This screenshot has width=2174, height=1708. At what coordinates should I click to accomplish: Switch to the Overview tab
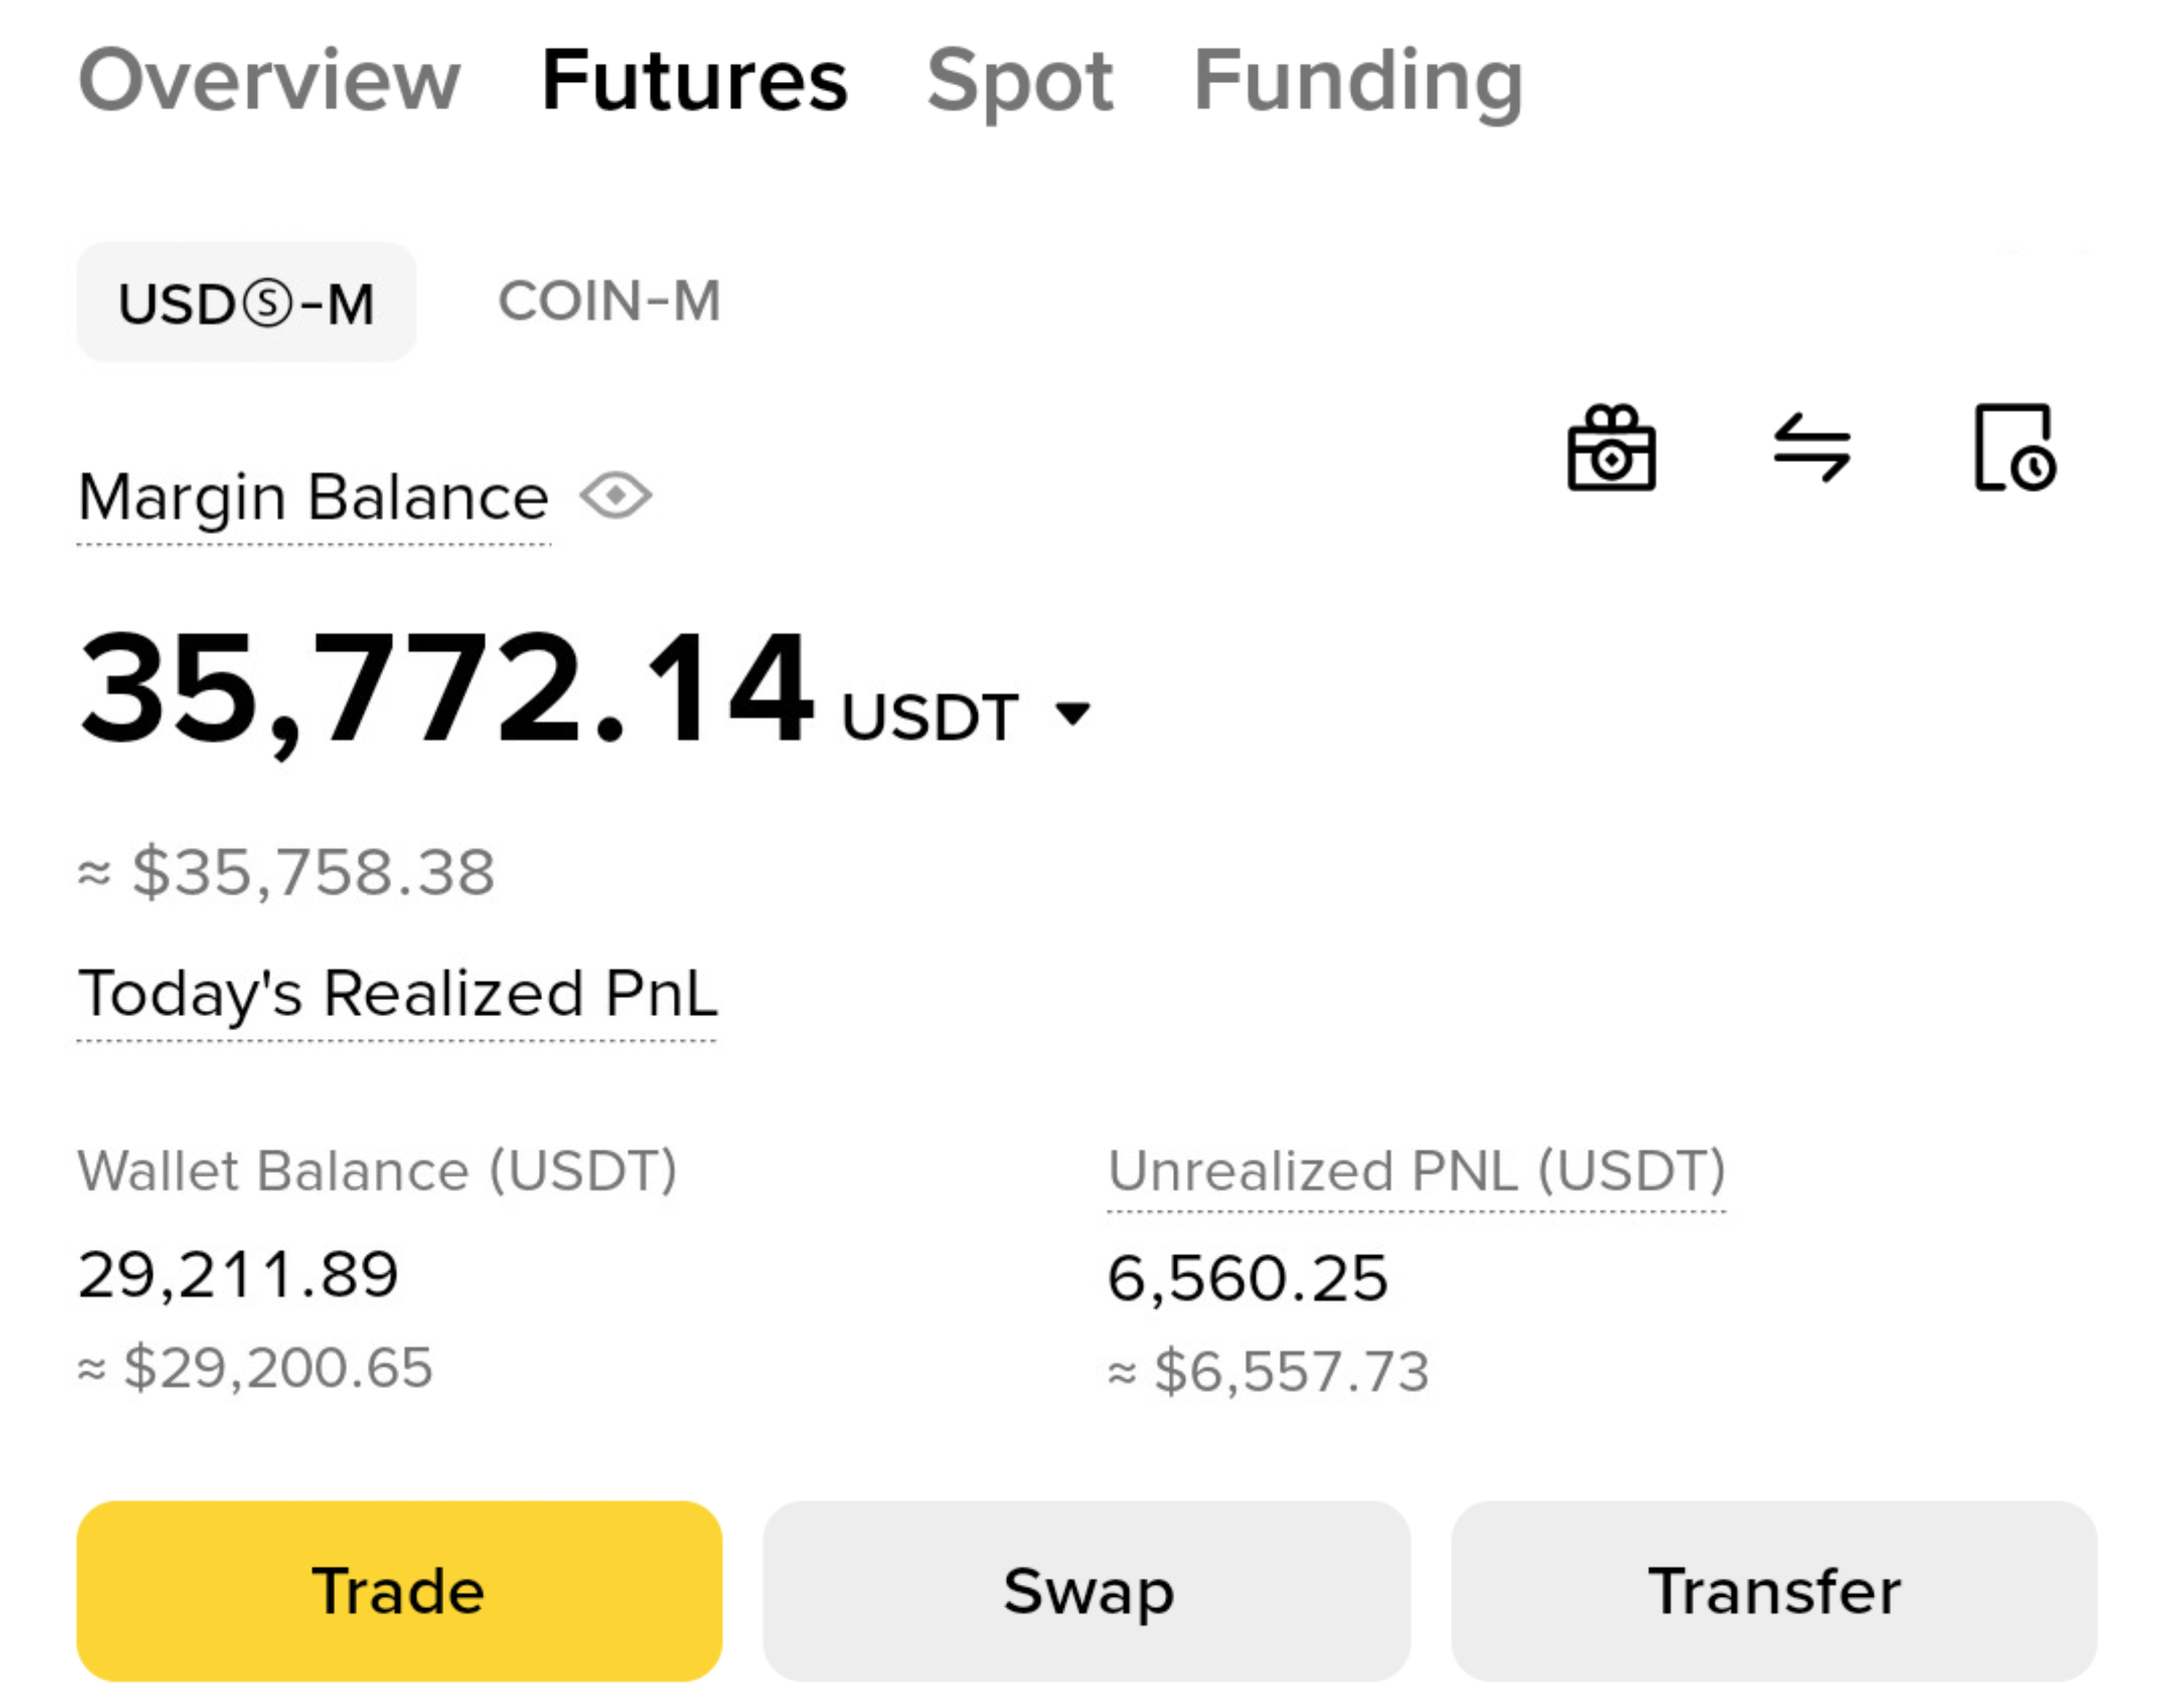pyautogui.click(x=269, y=80)
